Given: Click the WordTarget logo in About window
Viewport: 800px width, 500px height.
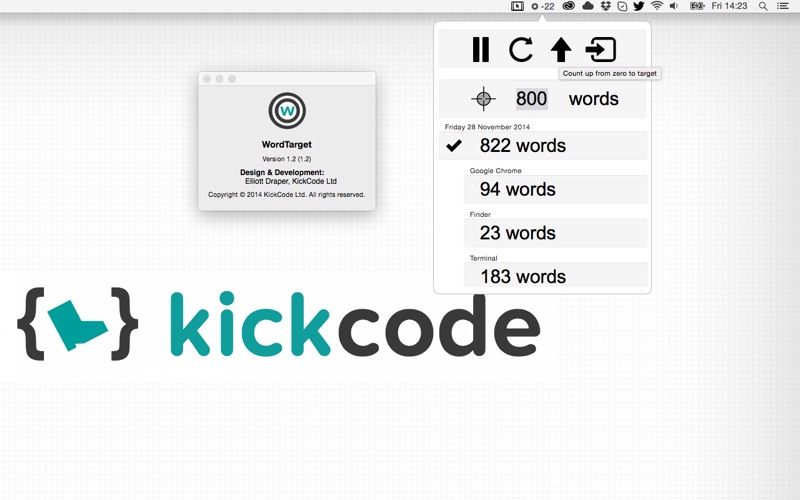Looking at the screenshot, I should point(287,110).
